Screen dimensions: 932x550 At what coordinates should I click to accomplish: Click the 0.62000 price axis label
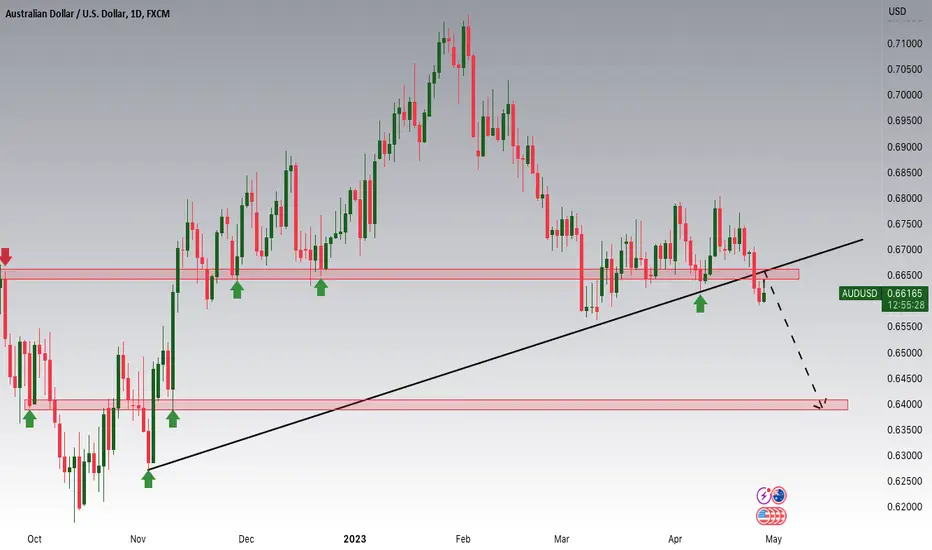[905, 507]
